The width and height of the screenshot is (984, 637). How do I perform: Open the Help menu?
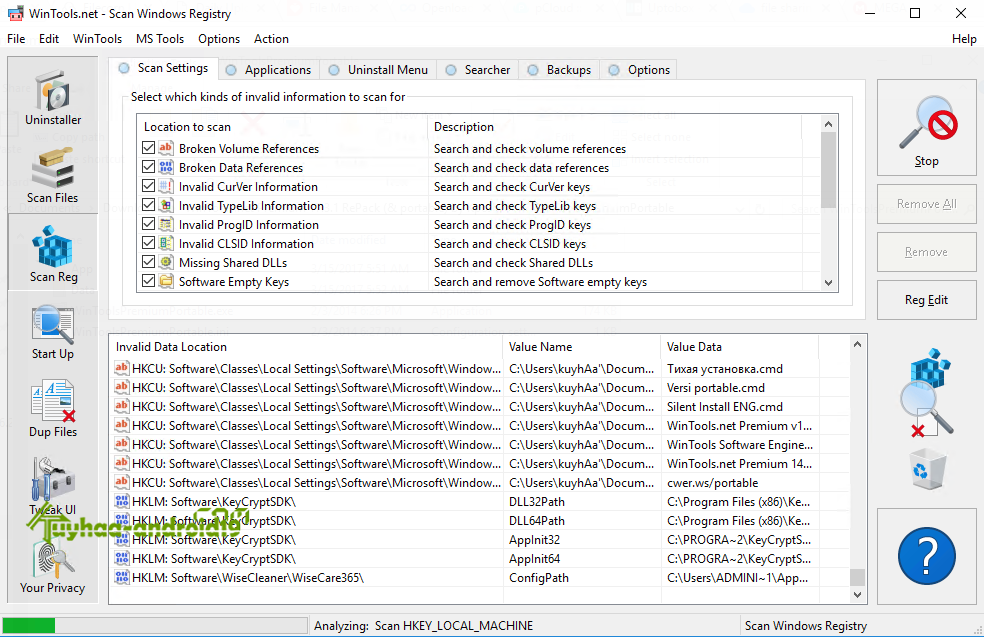(x=964, y=39)
